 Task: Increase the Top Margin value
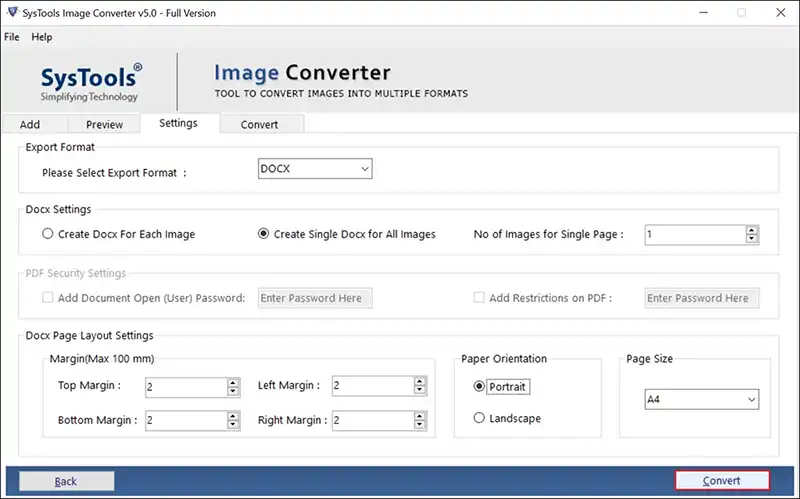click(233, 383)
